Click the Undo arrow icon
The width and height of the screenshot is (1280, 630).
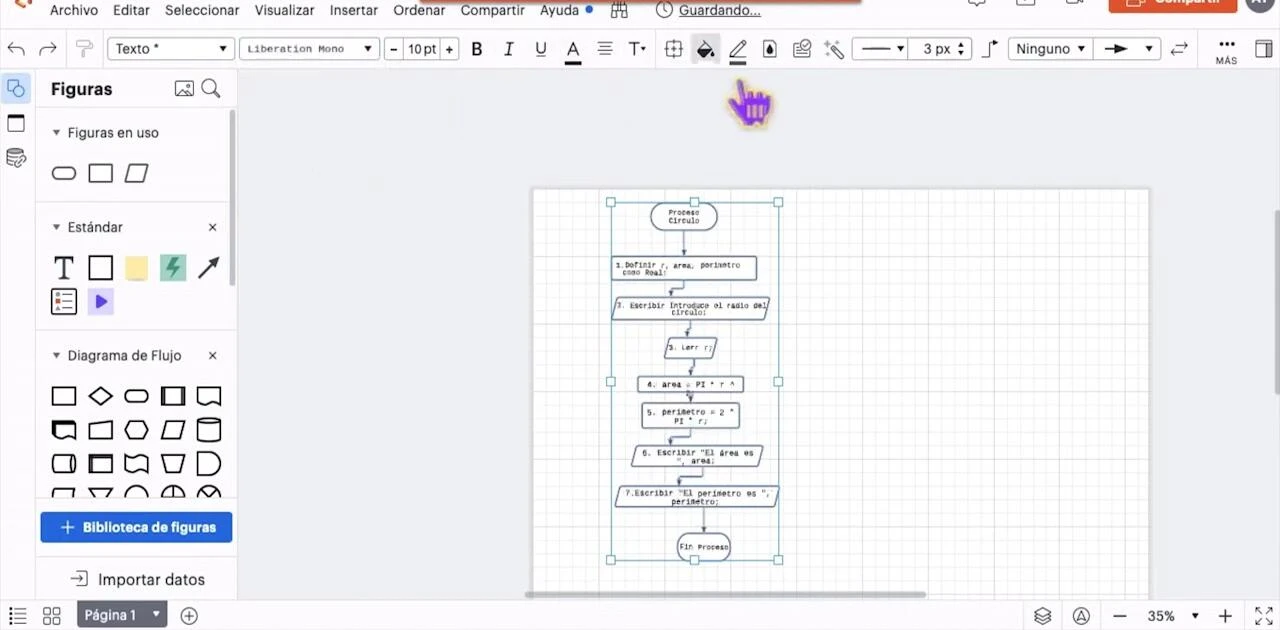16,49
